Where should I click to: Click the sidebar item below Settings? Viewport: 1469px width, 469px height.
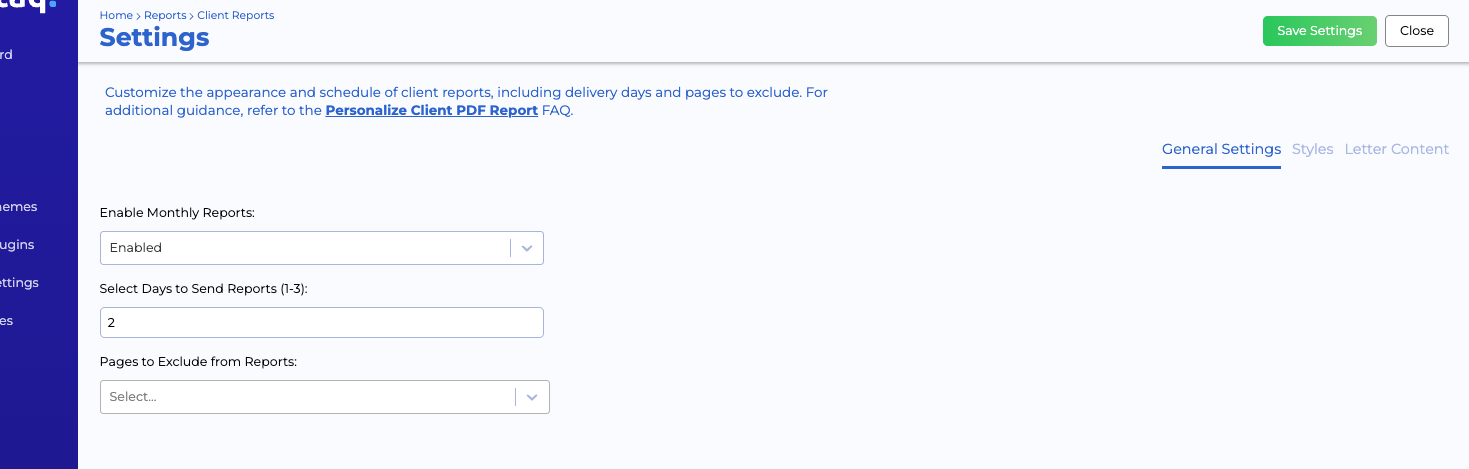[8, 321]
